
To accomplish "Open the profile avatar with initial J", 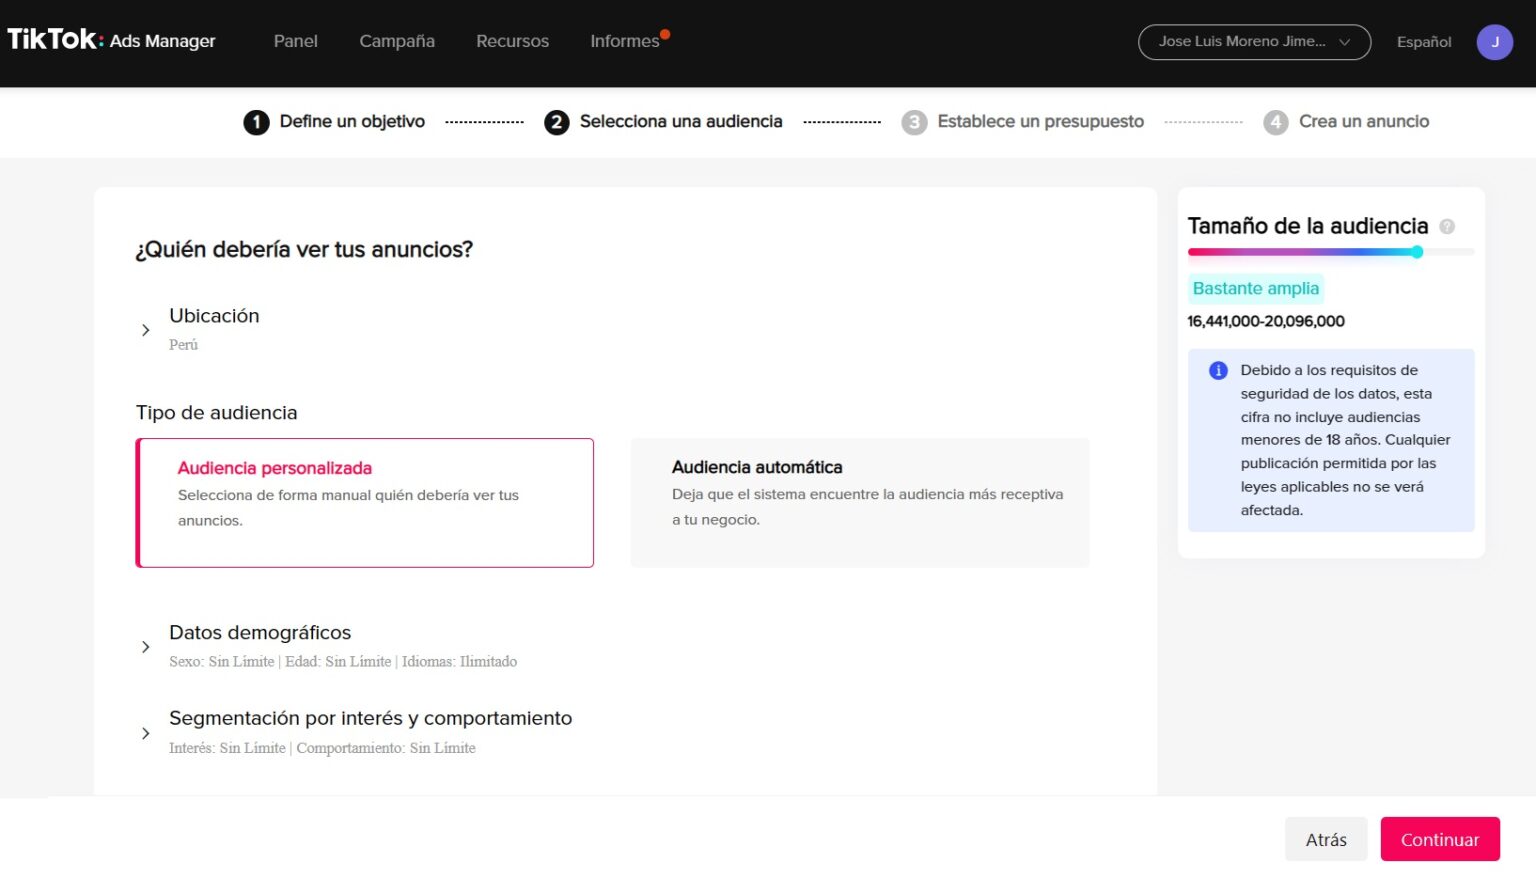I will tap(1494, 42).
